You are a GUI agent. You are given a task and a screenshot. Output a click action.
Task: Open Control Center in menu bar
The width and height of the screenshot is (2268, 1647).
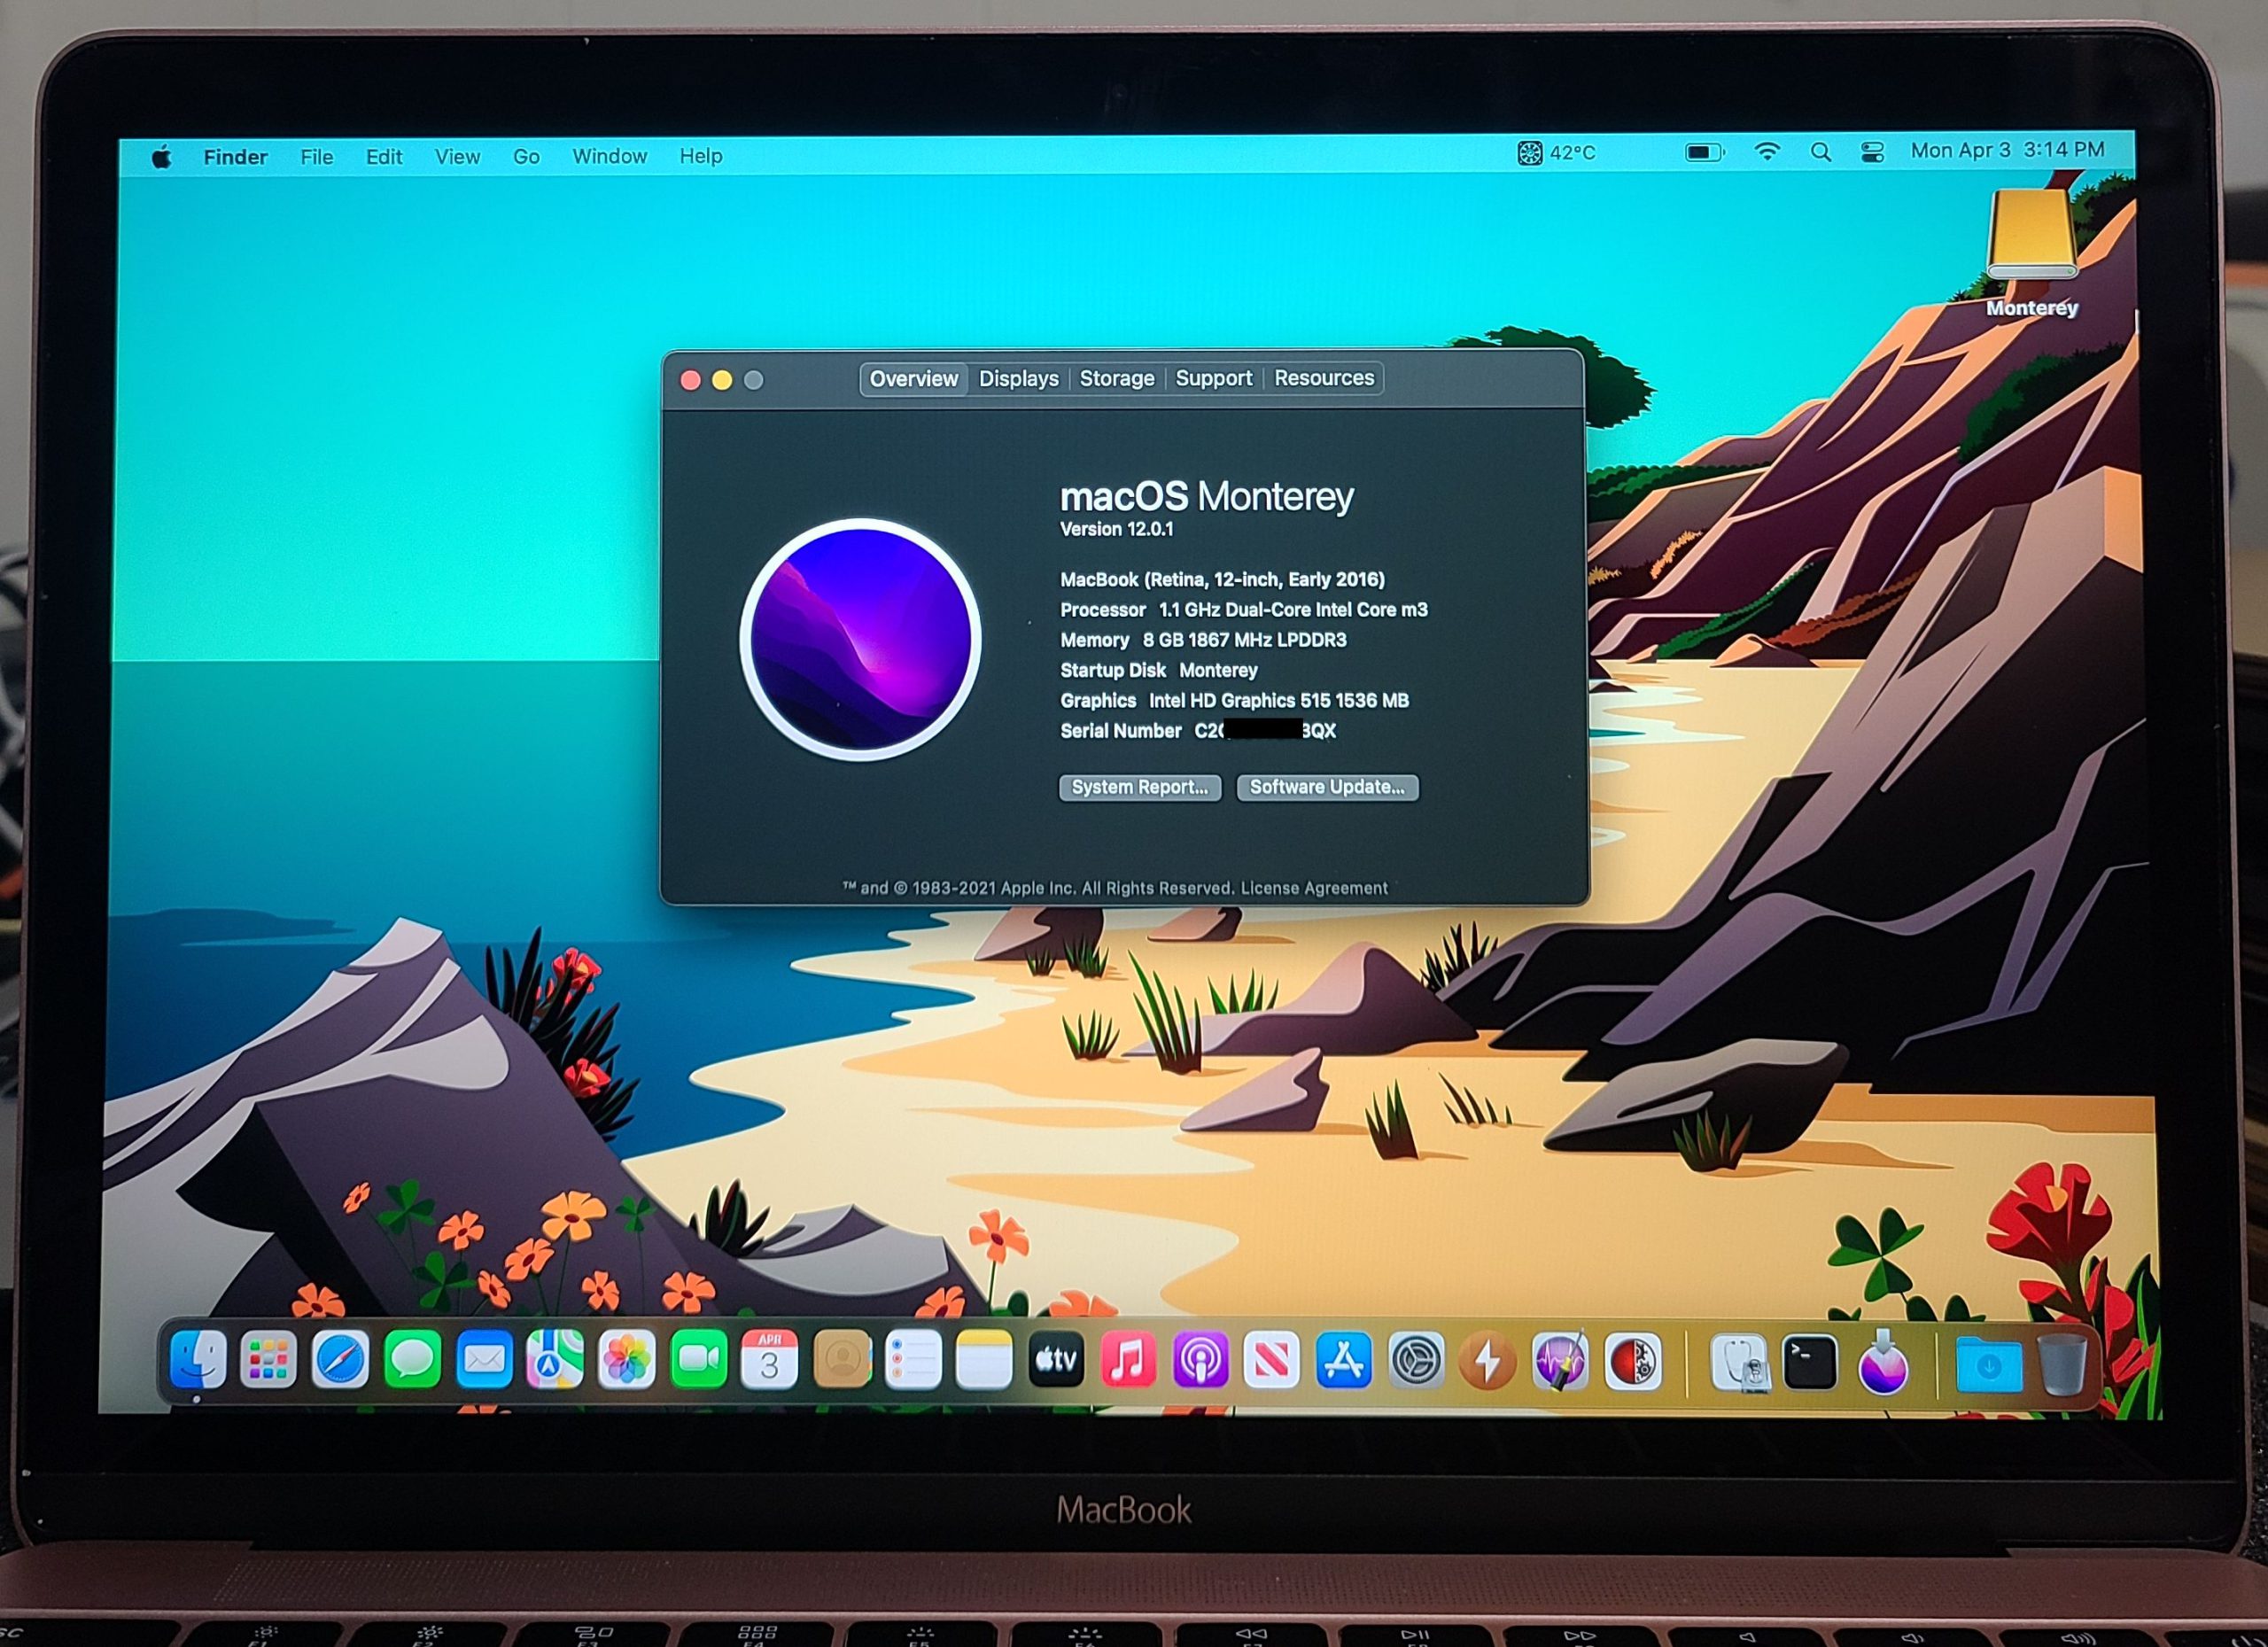(x=1872, y=152)
